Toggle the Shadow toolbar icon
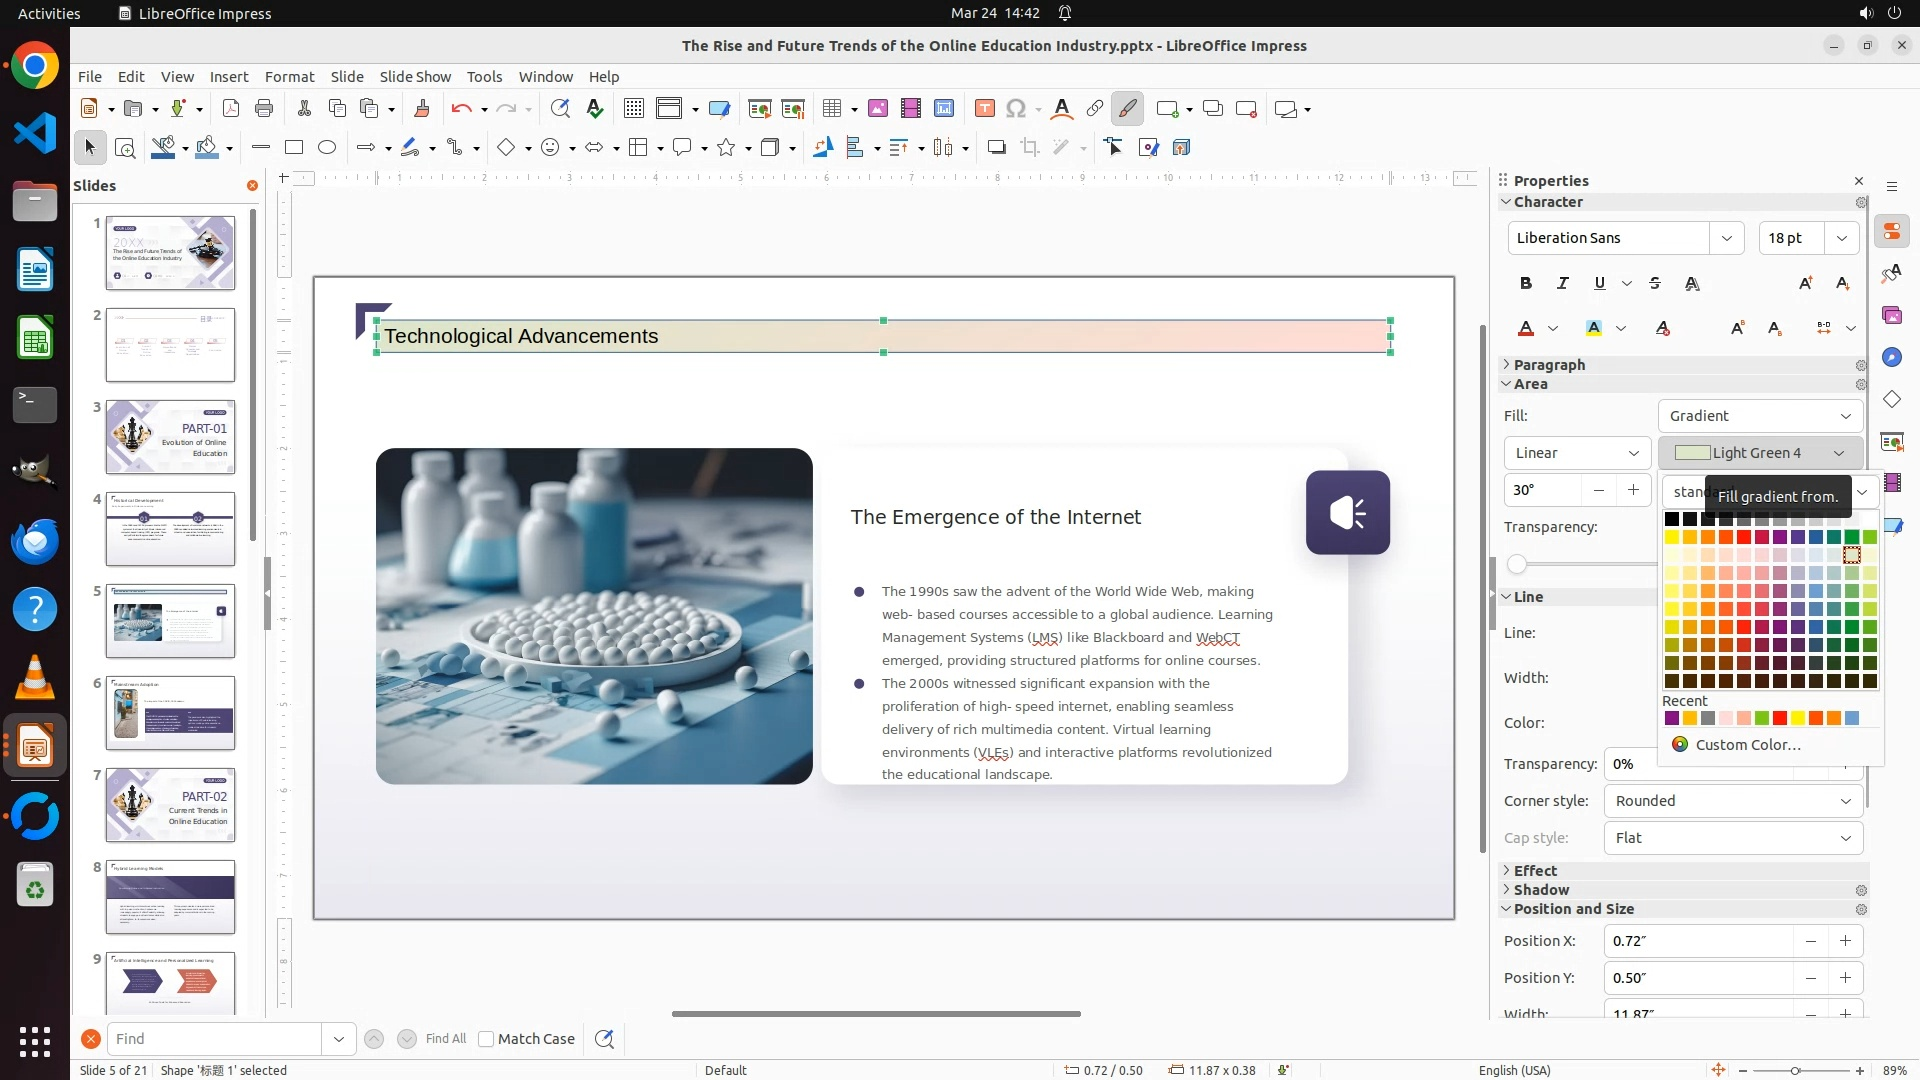The image size is (1920, 1080). point(996,148)
